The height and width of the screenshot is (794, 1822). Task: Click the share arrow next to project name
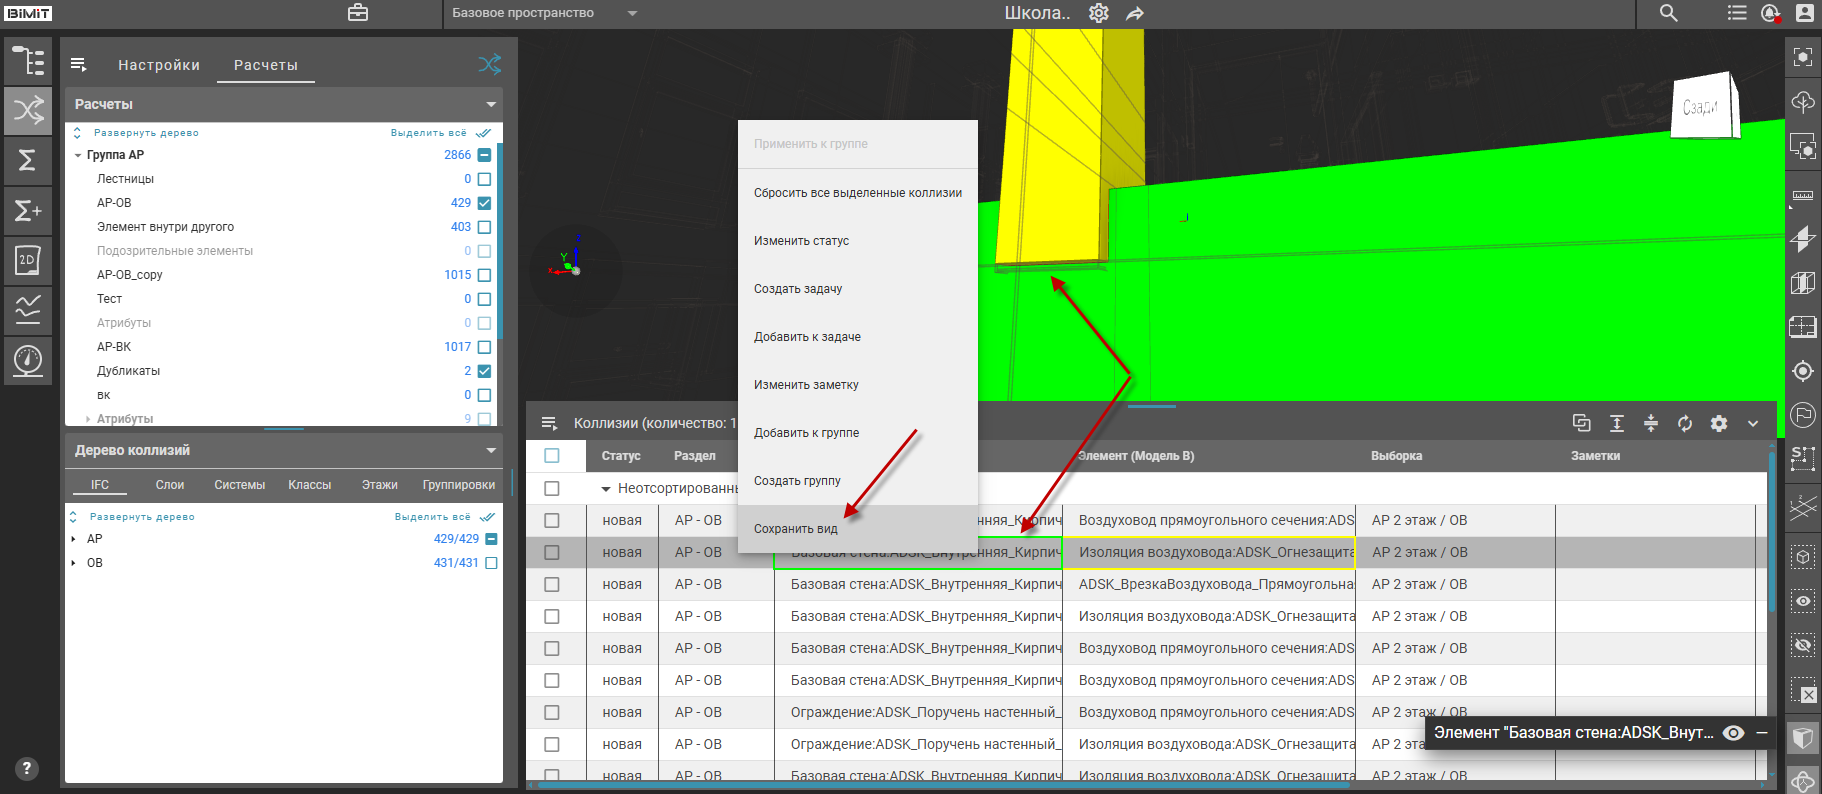point(1134,13)
